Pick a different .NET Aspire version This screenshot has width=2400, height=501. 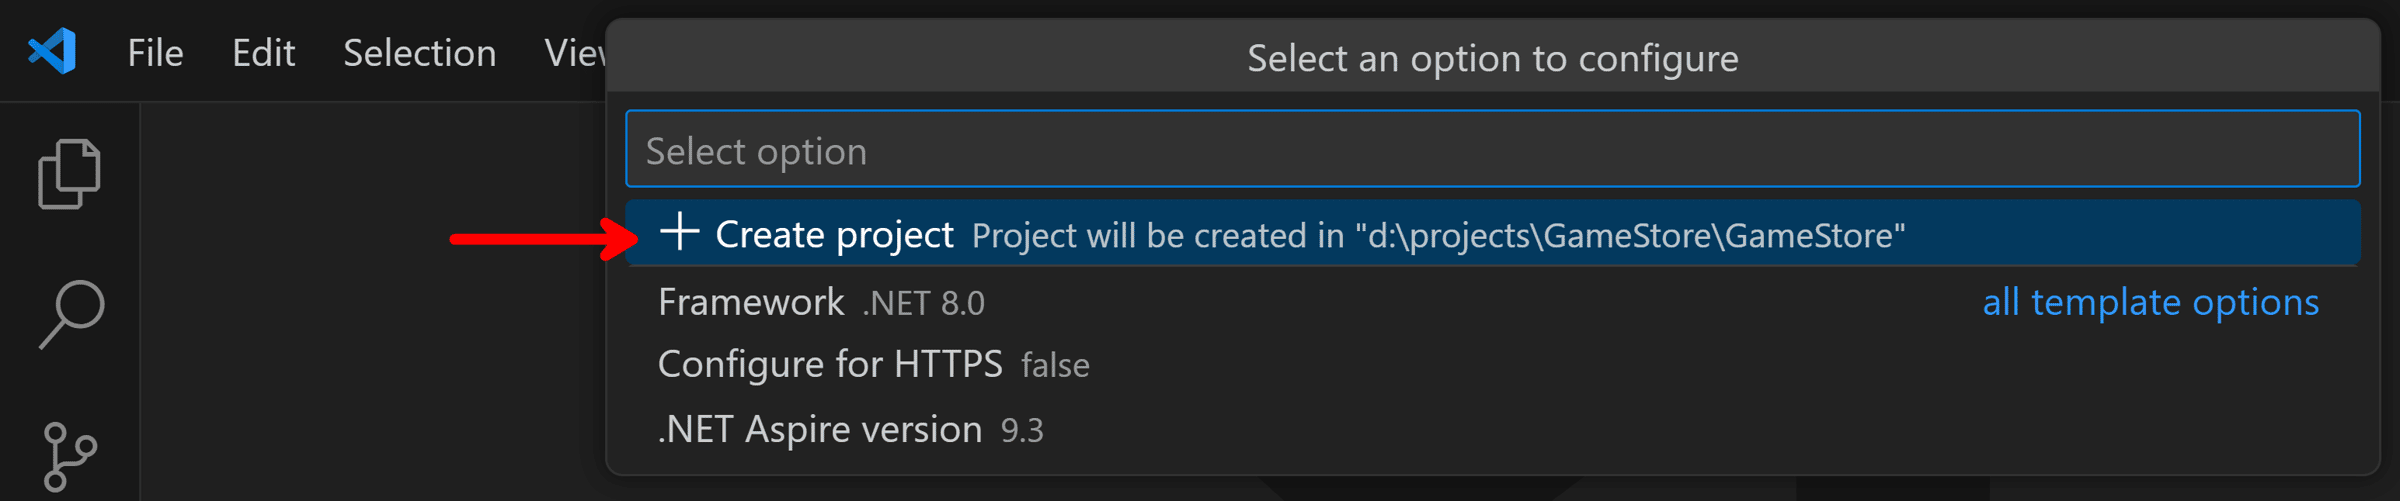(1492, 429)
